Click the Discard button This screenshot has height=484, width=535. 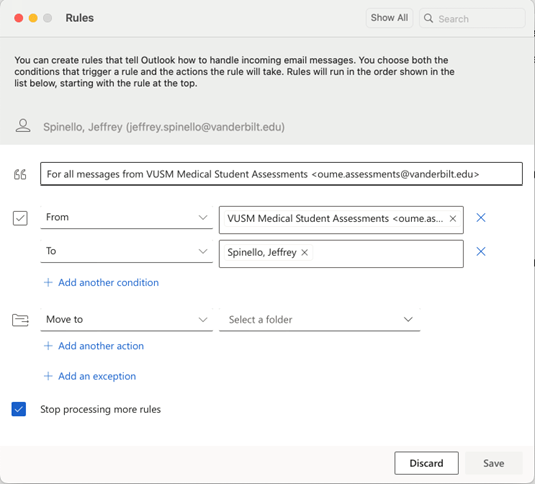426,463
